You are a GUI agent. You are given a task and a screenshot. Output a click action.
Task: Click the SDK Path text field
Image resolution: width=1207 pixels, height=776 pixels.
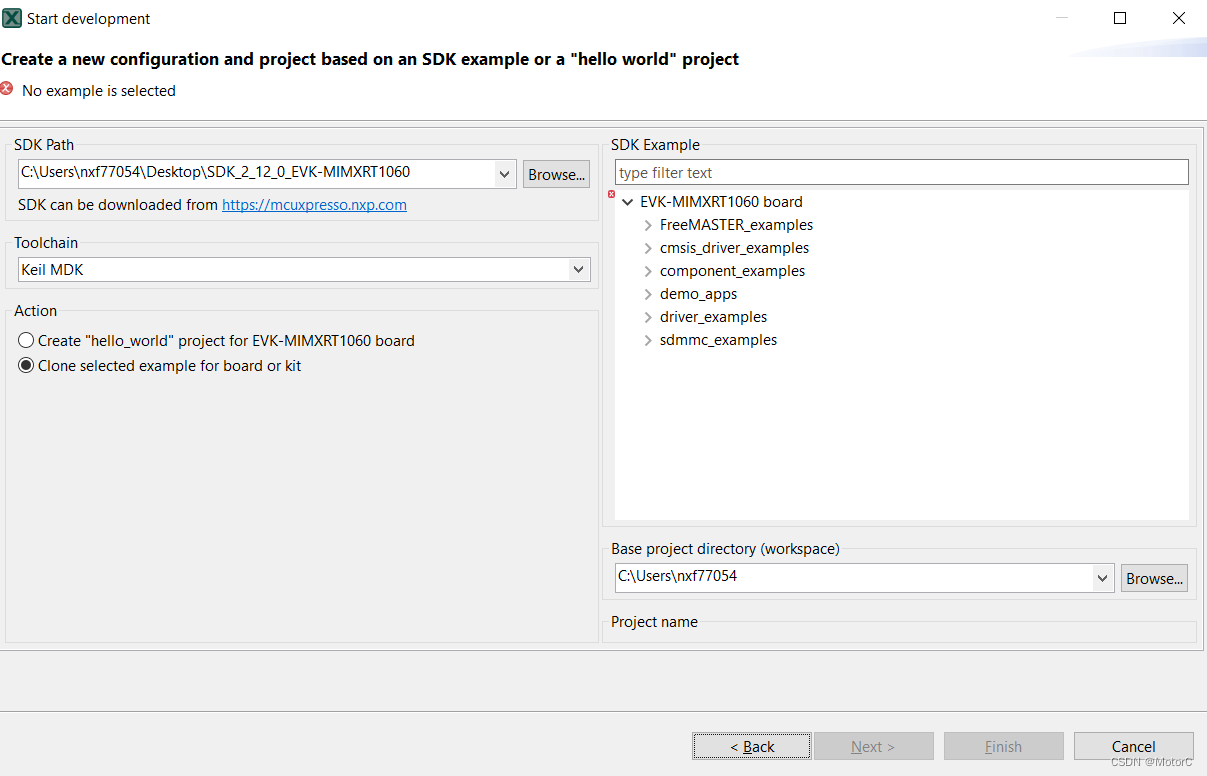click(x=257, y=173)
